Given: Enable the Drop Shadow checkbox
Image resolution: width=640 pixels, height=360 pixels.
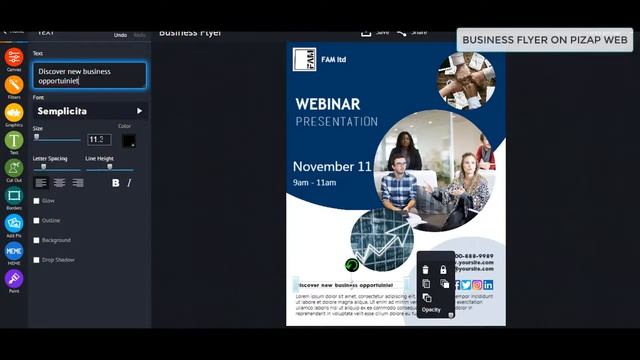Looking at the screenshot, I should (36, 260).
